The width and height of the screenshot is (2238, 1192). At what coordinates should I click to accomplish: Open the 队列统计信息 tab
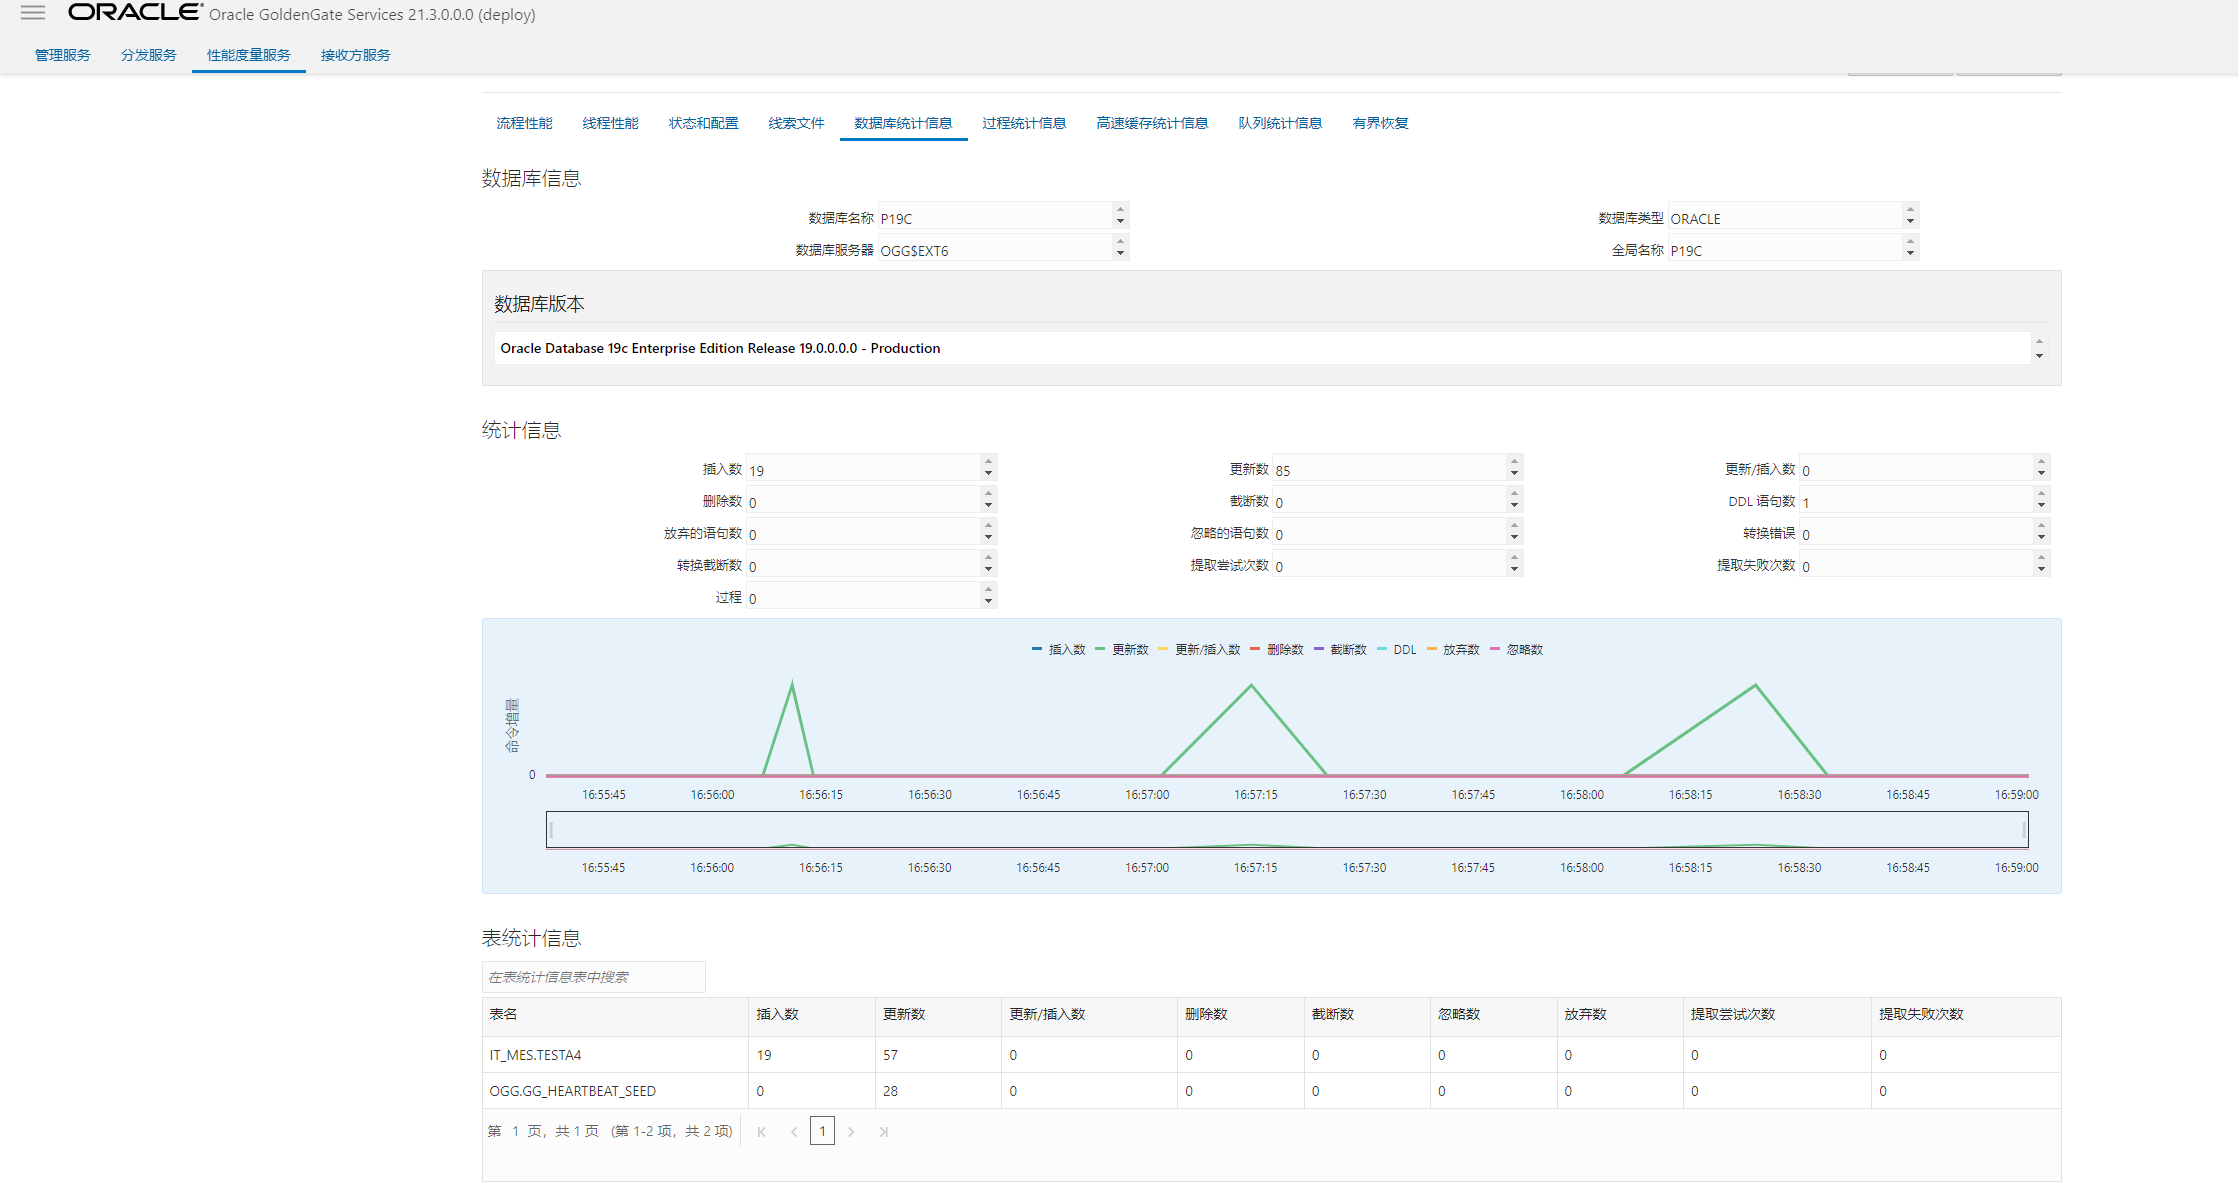[1280, 123]
